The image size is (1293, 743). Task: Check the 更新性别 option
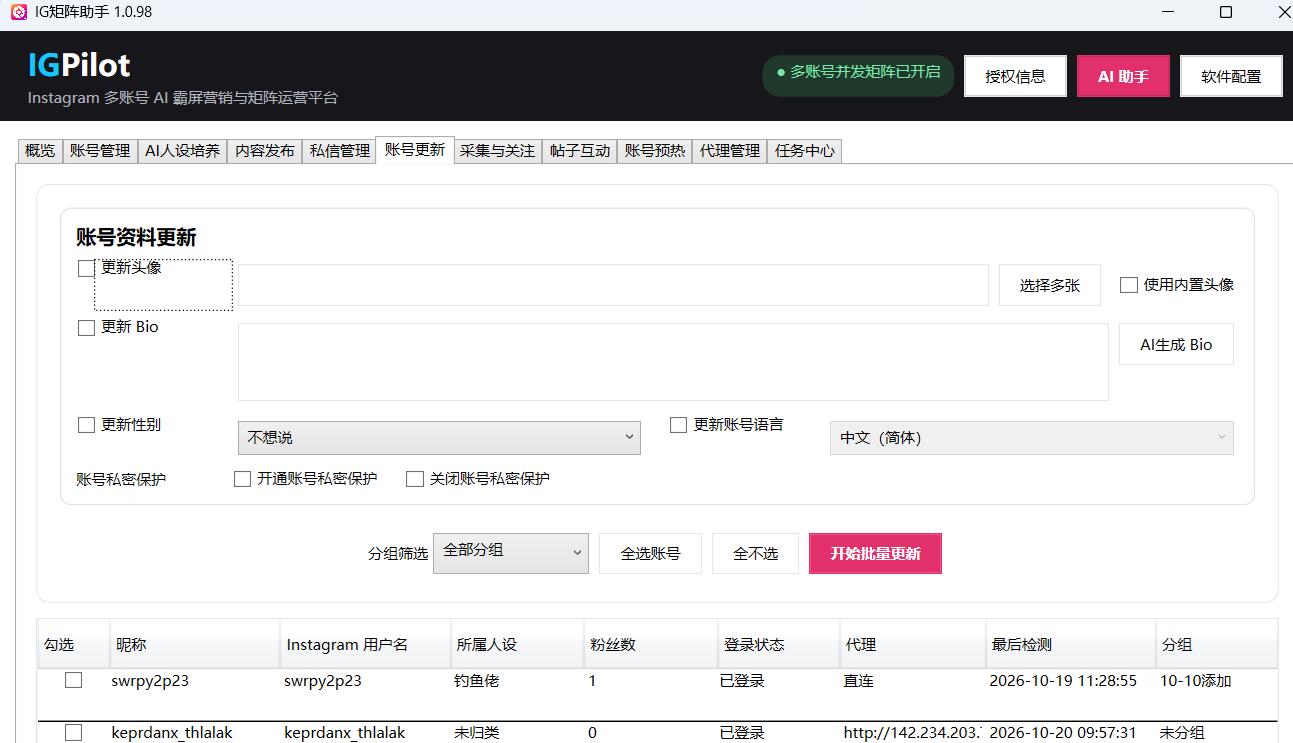pos(86,425)
